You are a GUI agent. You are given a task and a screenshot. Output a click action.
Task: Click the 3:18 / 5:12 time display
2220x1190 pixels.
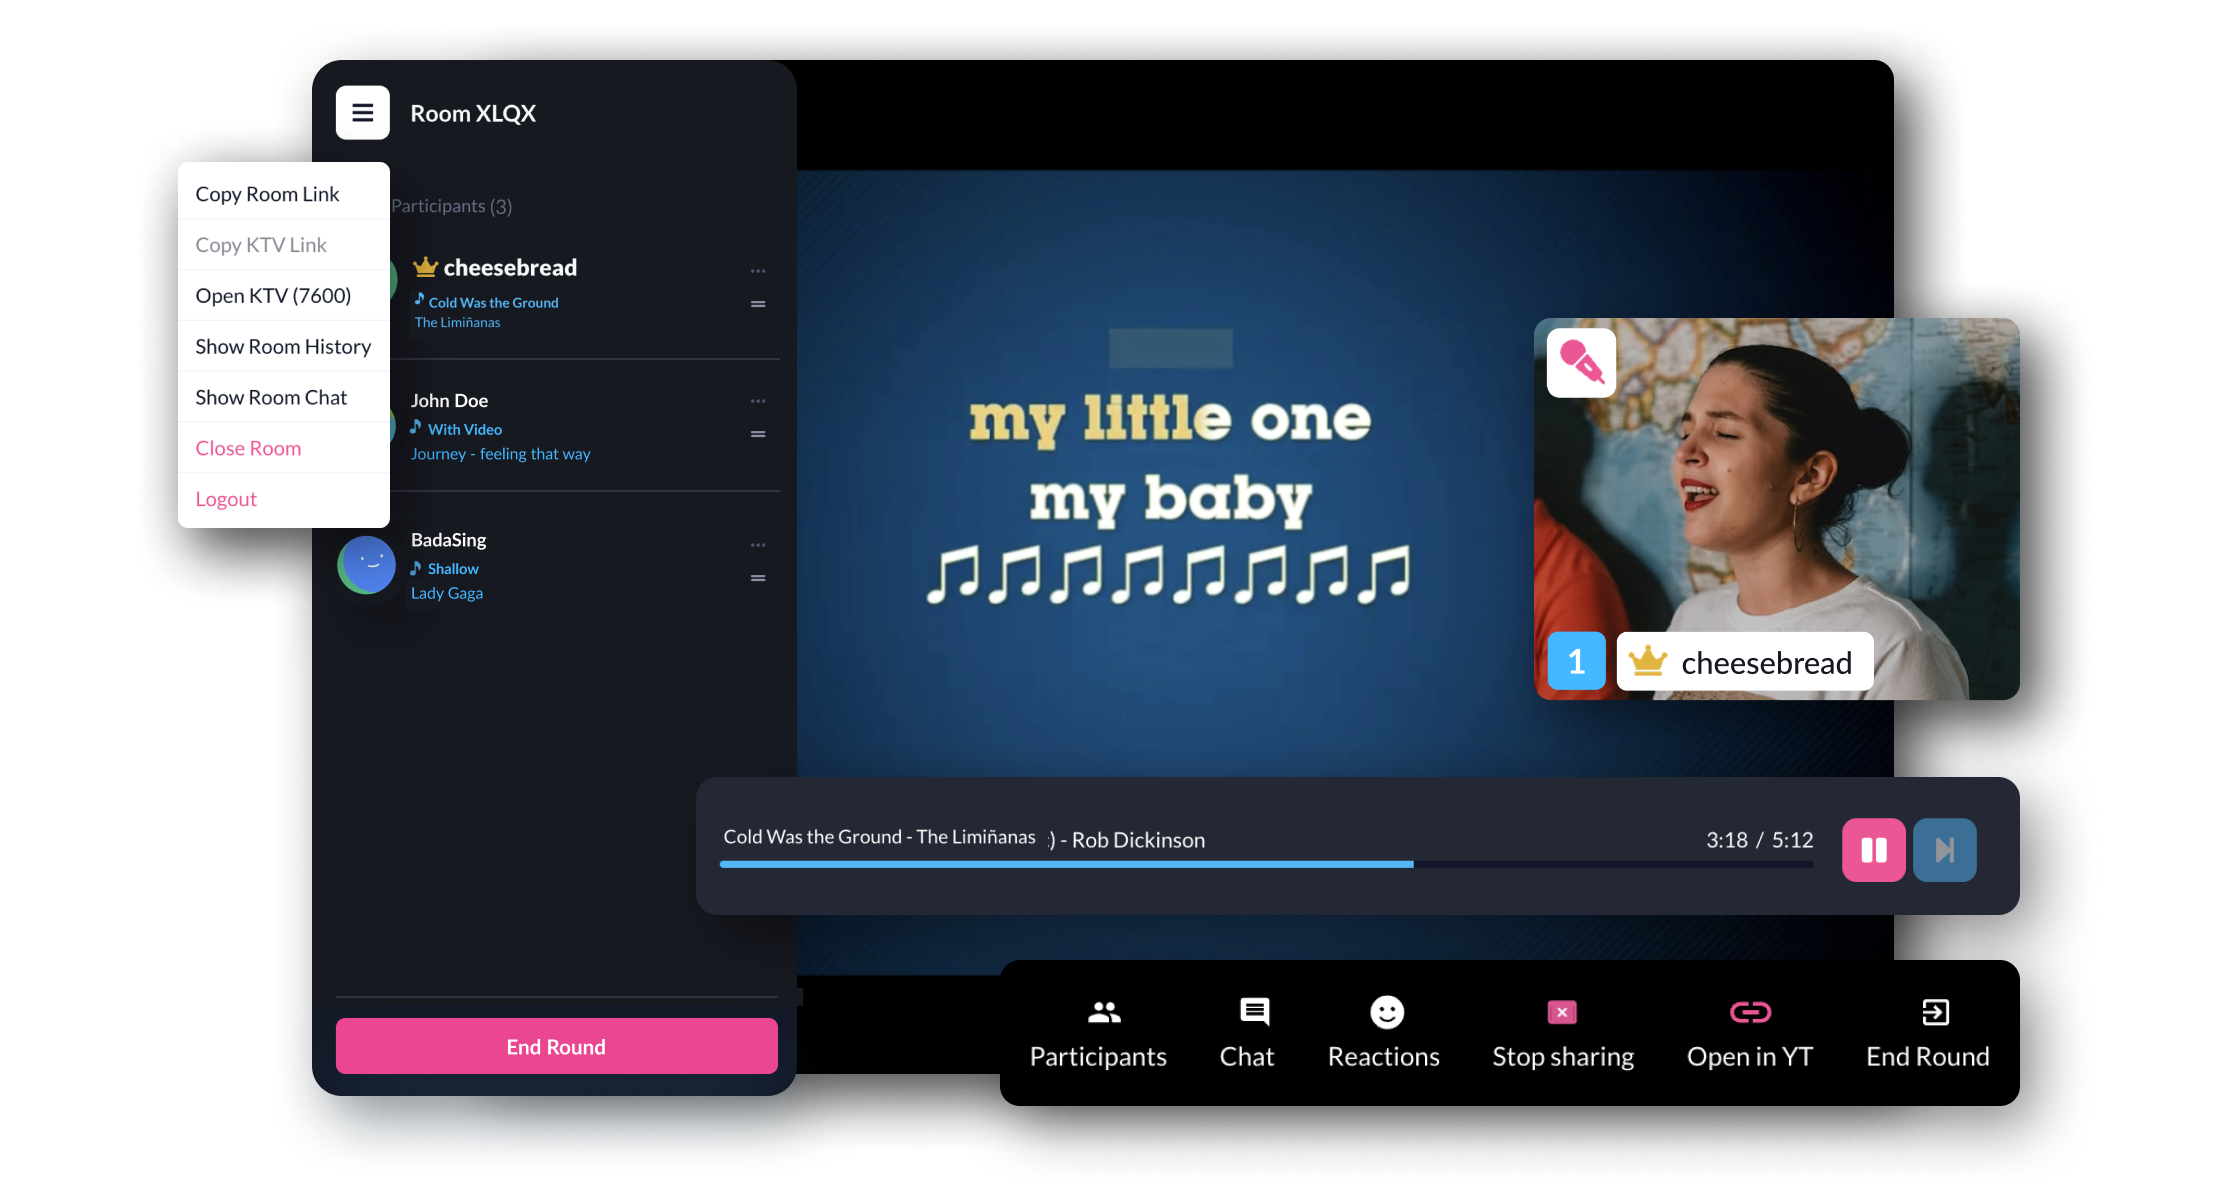tap(1759, 840)
